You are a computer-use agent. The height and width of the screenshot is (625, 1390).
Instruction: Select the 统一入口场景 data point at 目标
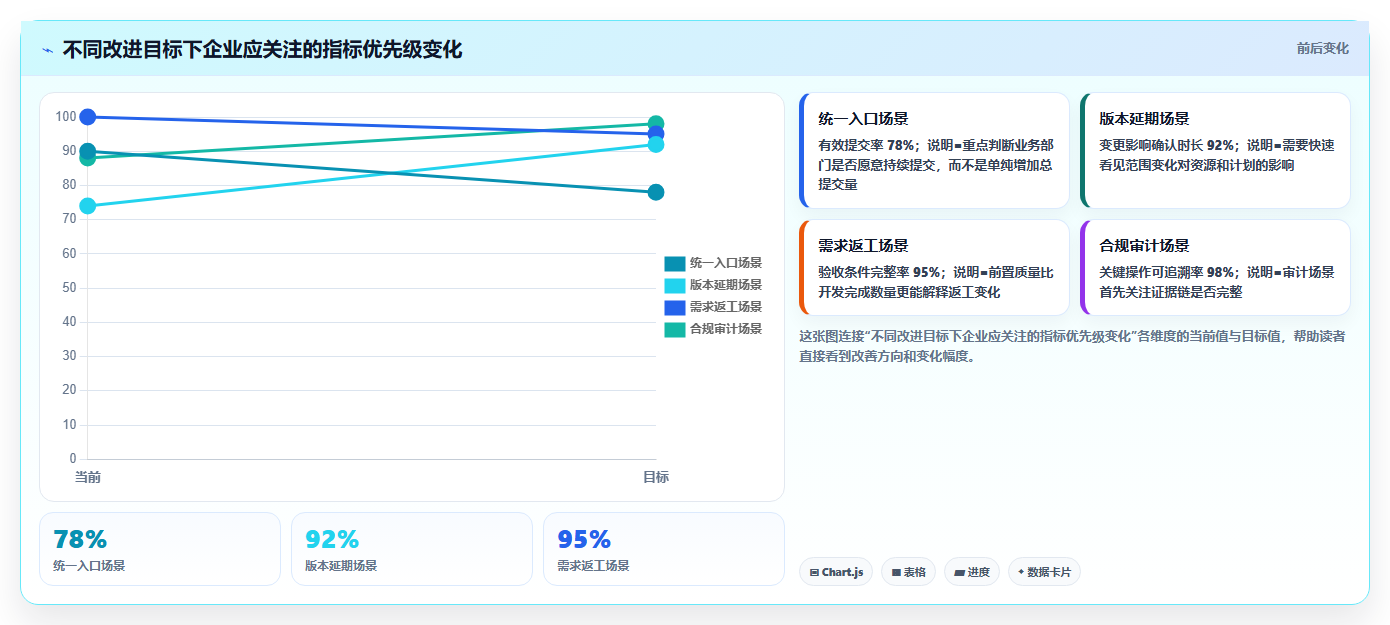656,192
